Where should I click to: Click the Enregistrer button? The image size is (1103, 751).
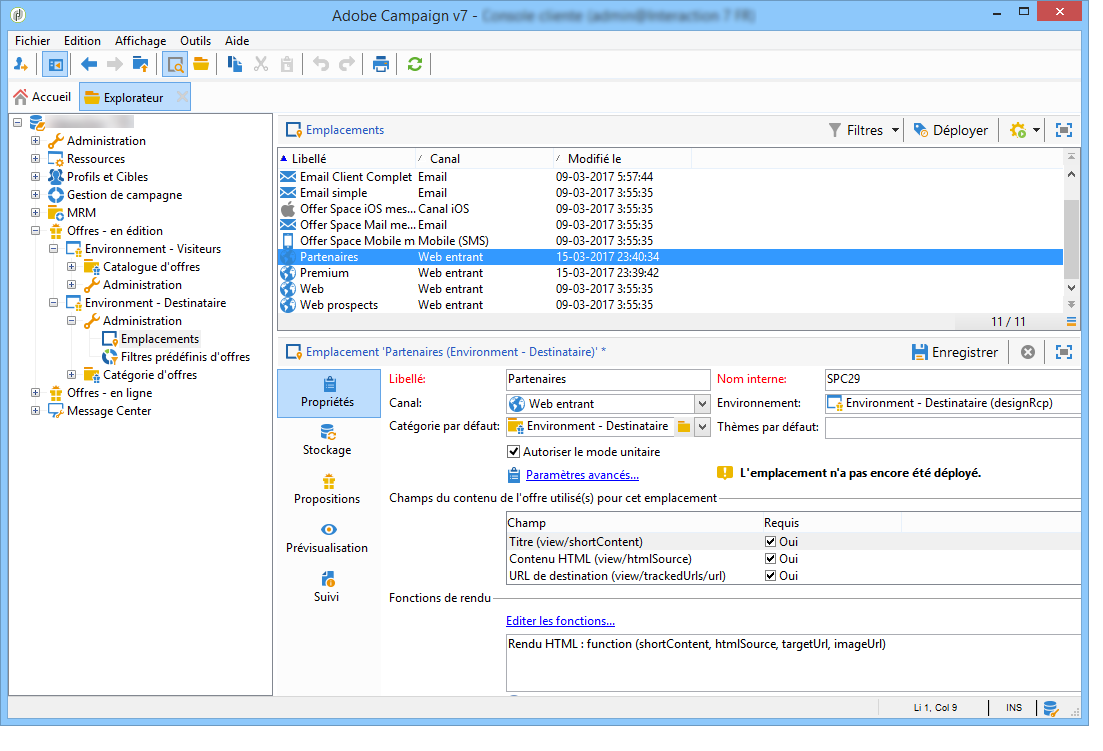click(x=955, y=352)
